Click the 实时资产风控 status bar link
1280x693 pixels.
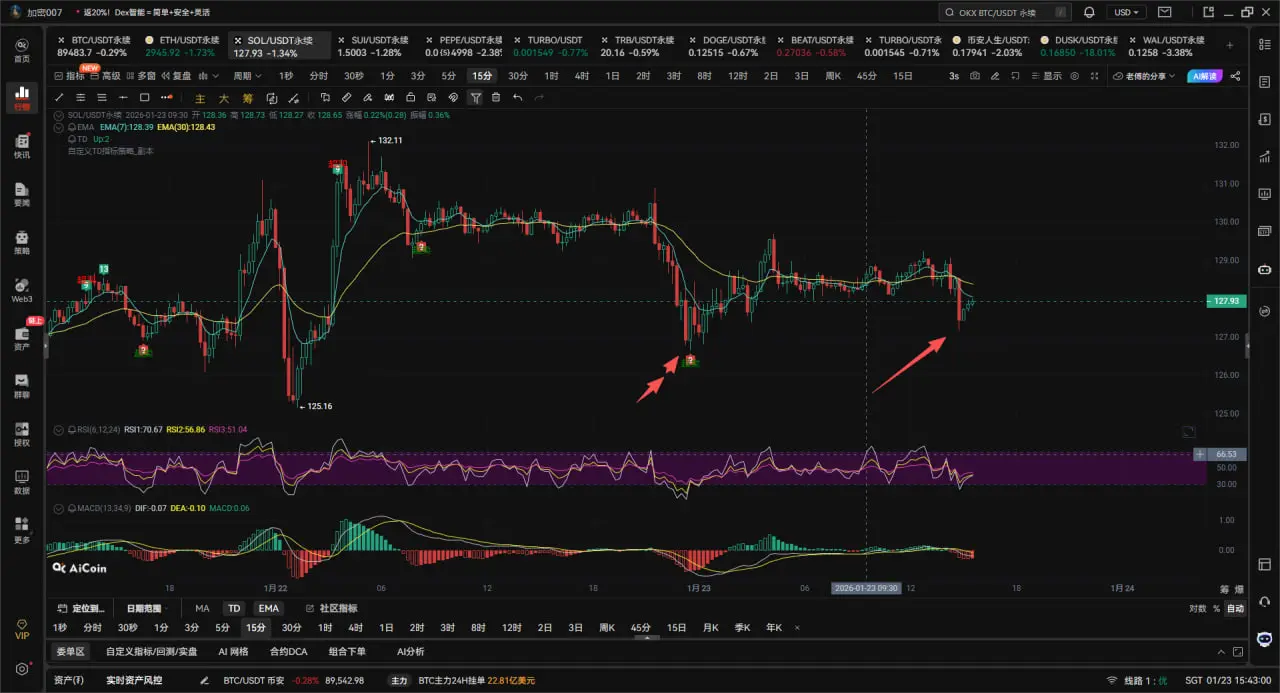[x=133, y=680]
